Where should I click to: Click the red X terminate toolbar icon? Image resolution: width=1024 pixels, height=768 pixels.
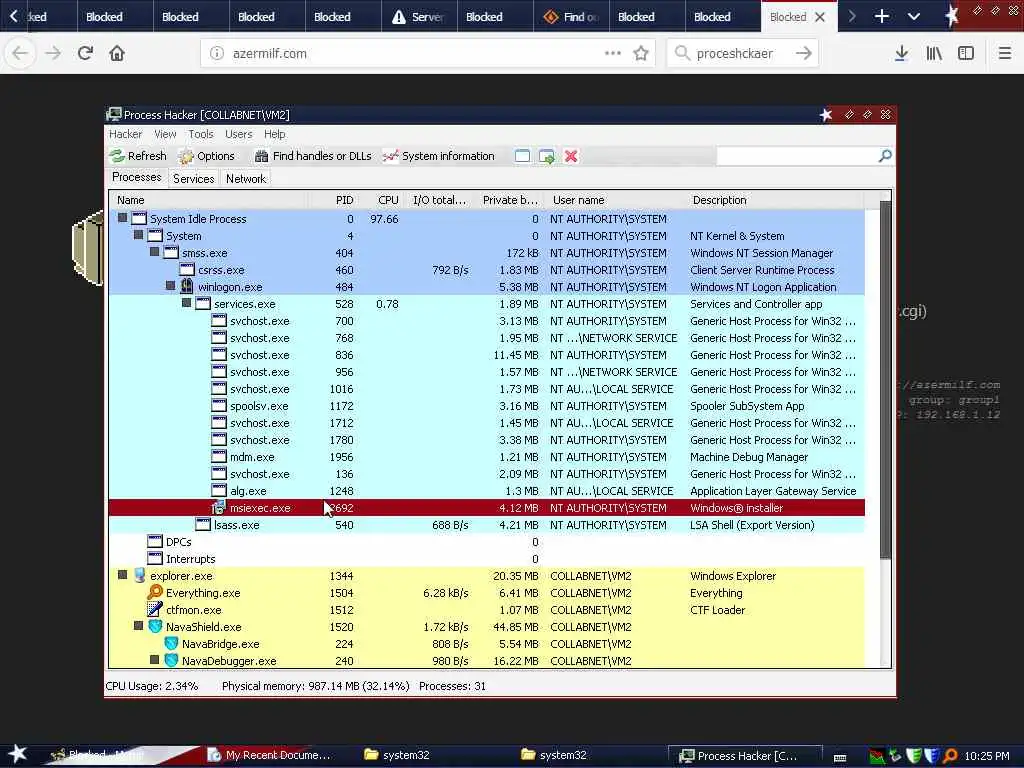pyautogui.click(x=571, y=156)
